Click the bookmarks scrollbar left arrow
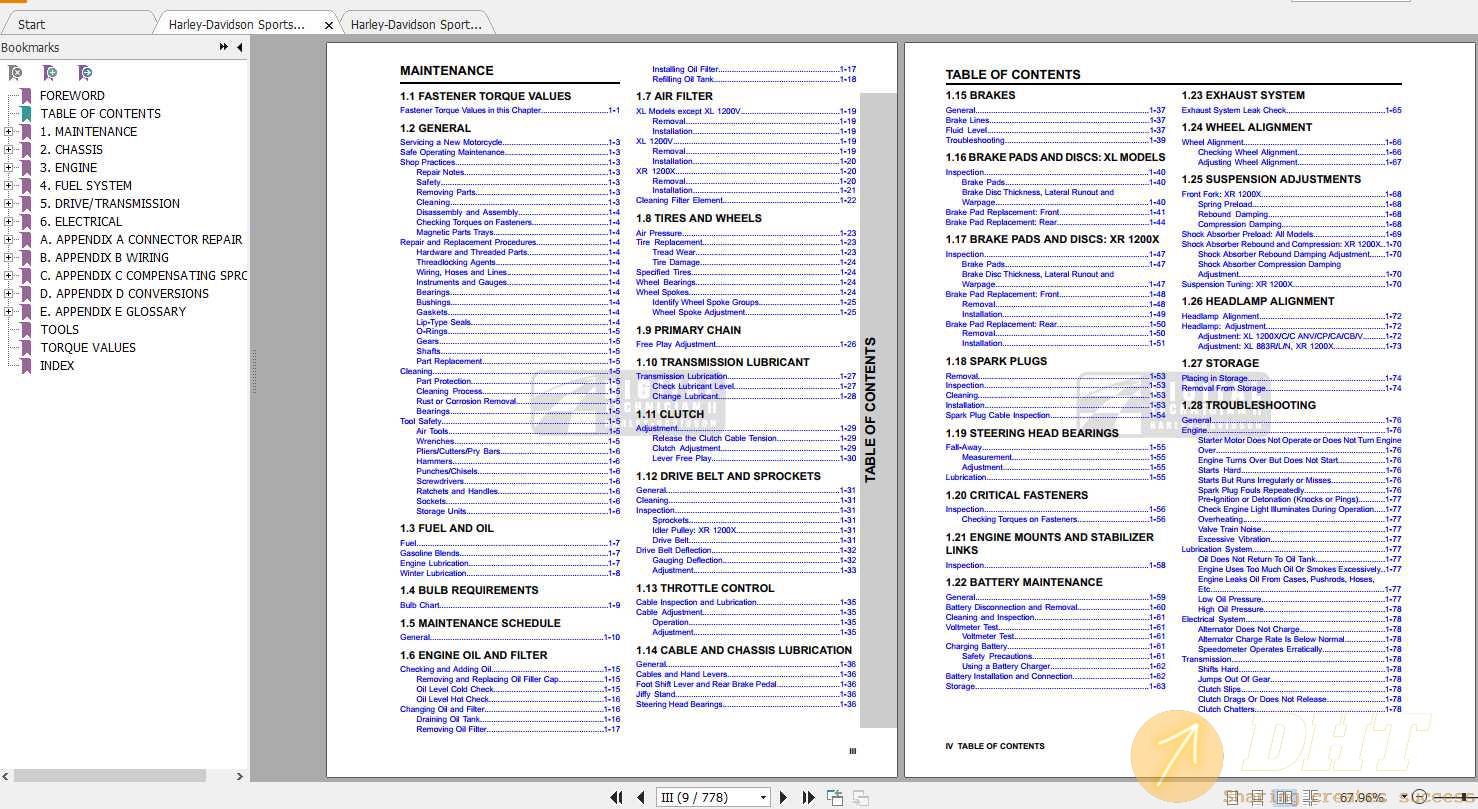 (x=6, y=775)
